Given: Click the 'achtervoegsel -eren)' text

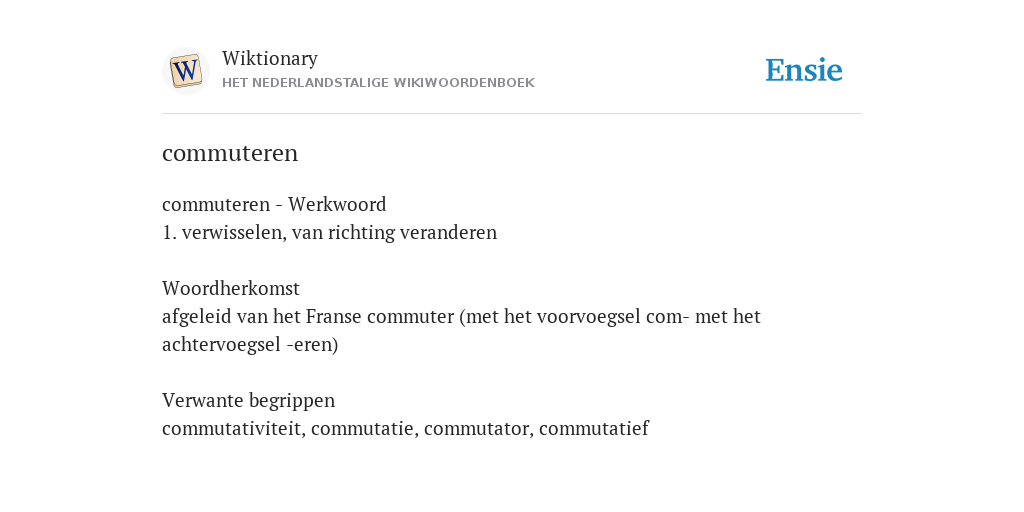Looking at the screenshot, I should click(x=250, y=345).
